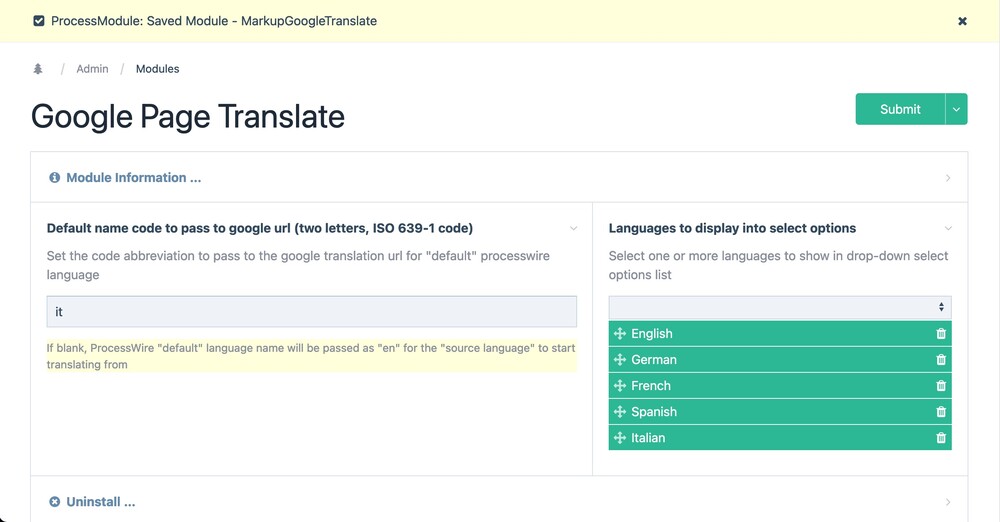
Task: Open the Submit button dropdown arrow
Action: point(956,109)
